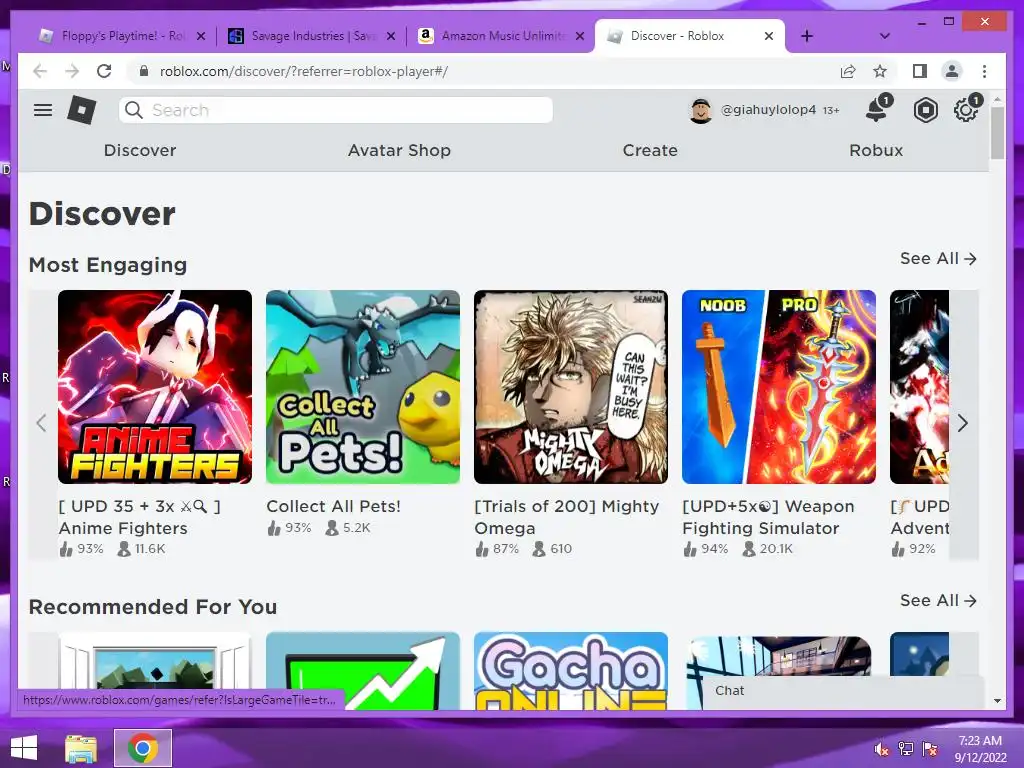Click the scrollbar down arrow
Viewport: 1024px width, 768px height.
pos(997,701)
